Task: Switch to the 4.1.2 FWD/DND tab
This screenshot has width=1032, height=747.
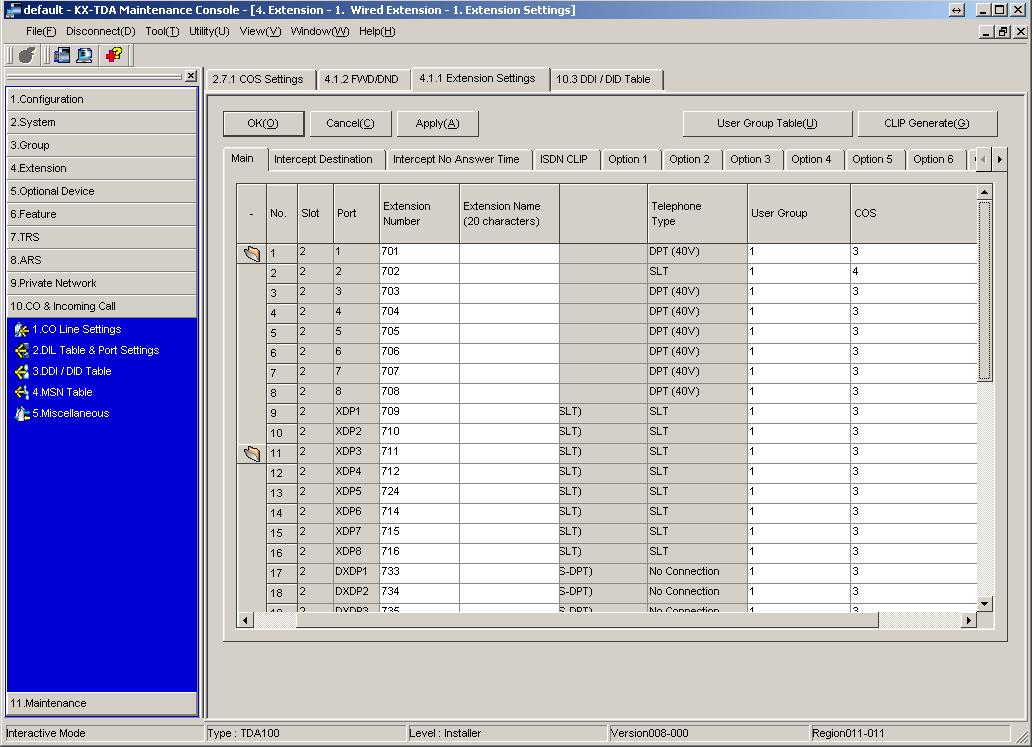Action: (361, 80)
